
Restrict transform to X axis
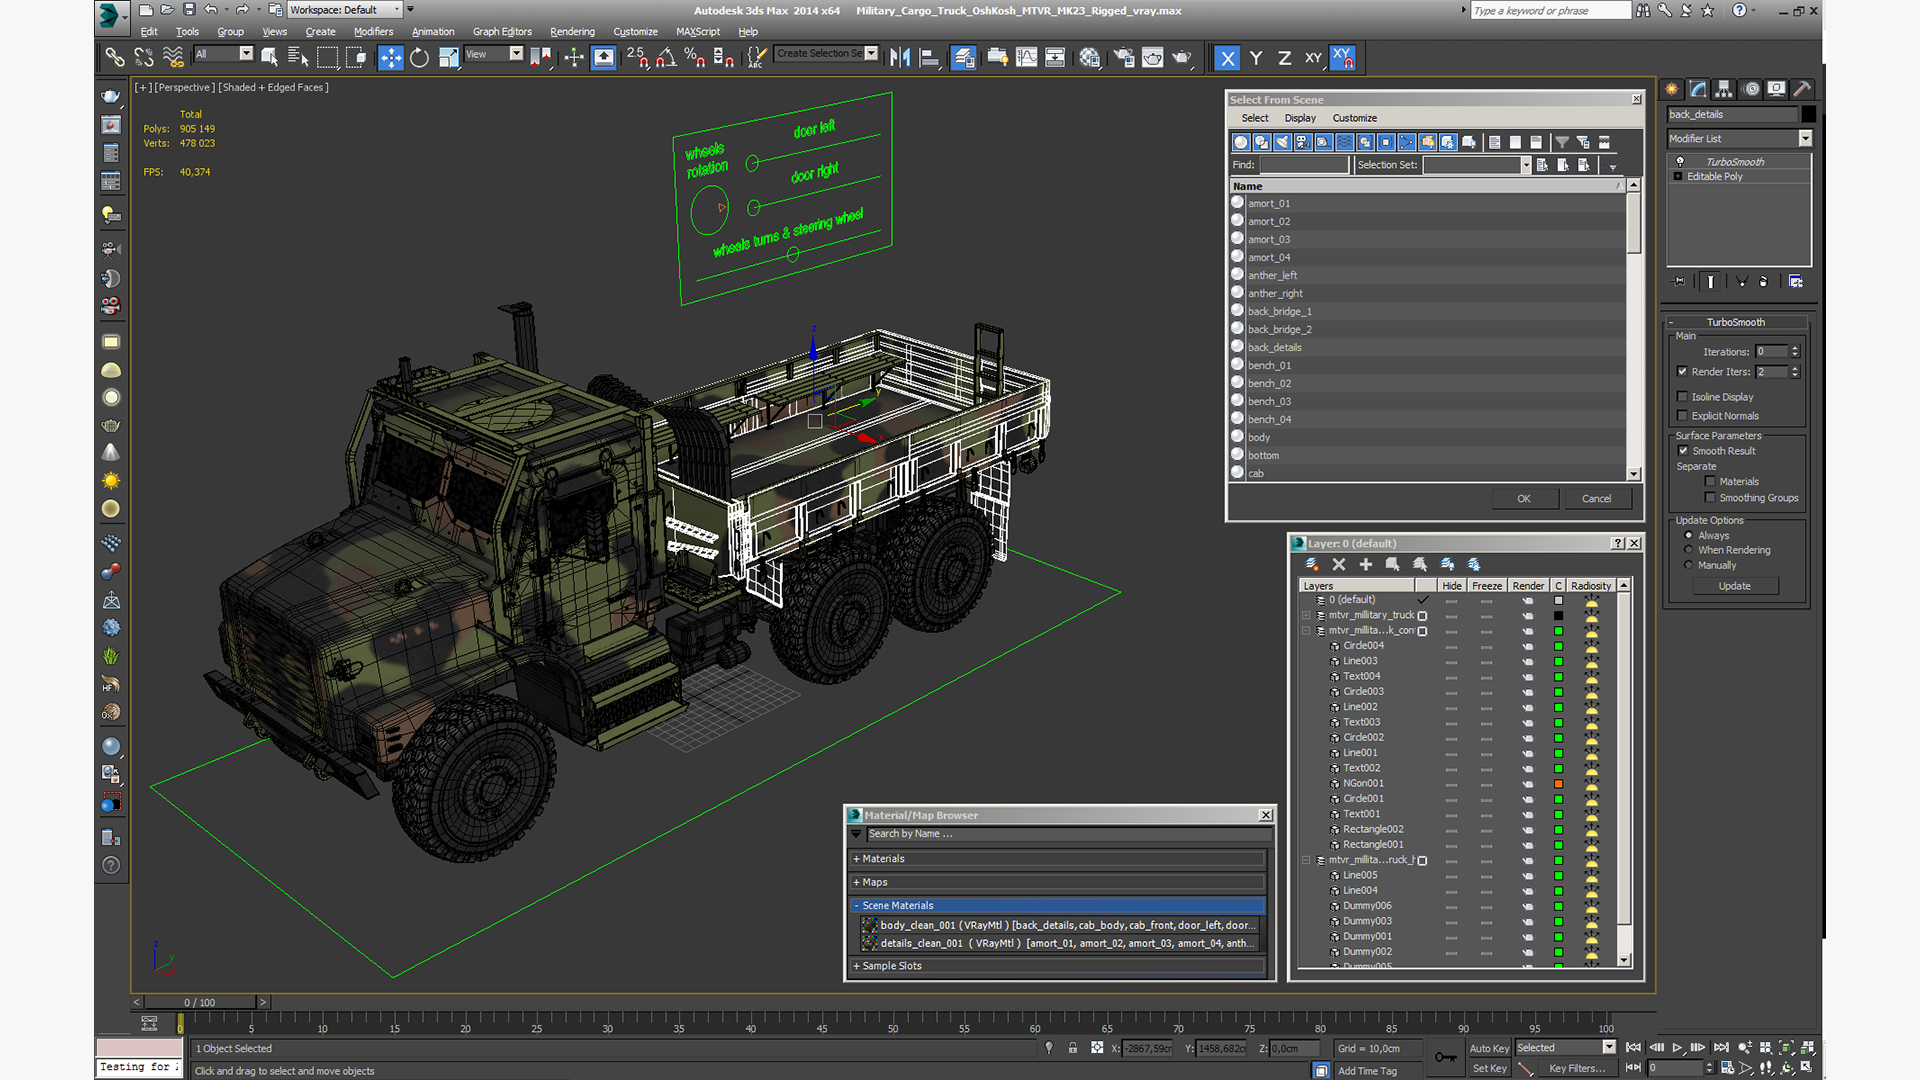pyautogui.click(x=1227, y=58)
